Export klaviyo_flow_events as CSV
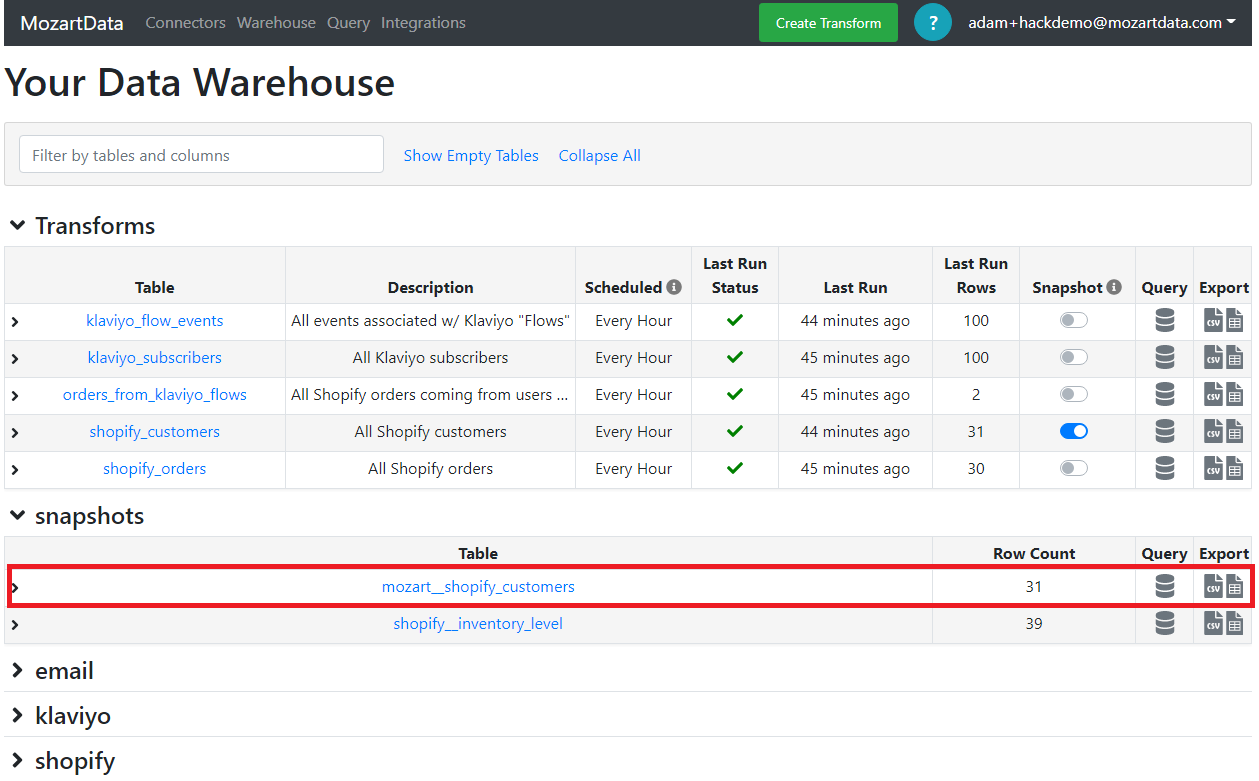This screenshot has height=781, width=1259. pyautogui.click(x=1213, y=321)
